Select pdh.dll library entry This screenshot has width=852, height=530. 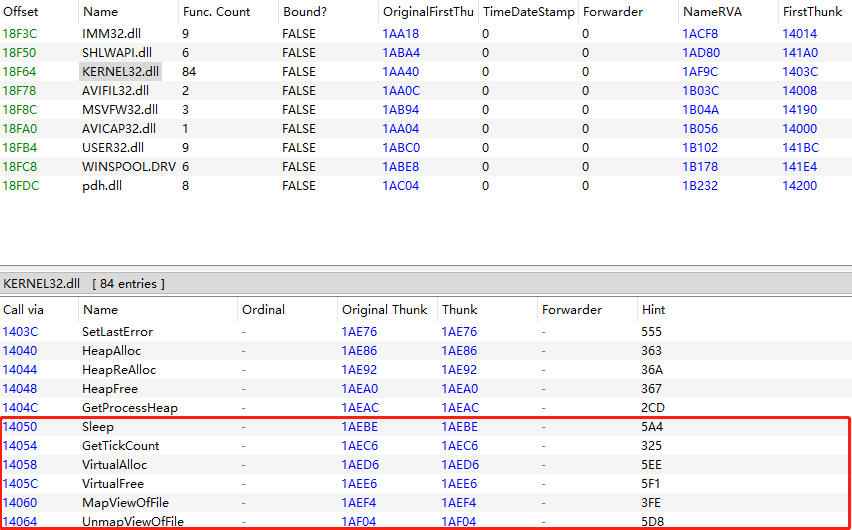426,186
